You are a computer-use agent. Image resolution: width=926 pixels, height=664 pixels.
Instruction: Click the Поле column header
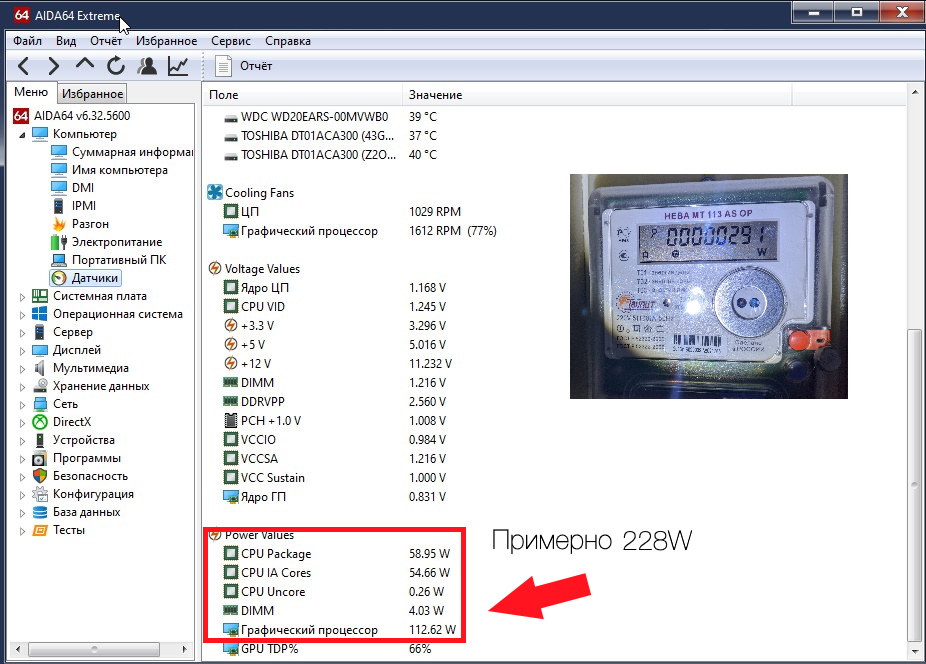coord(303,95)
